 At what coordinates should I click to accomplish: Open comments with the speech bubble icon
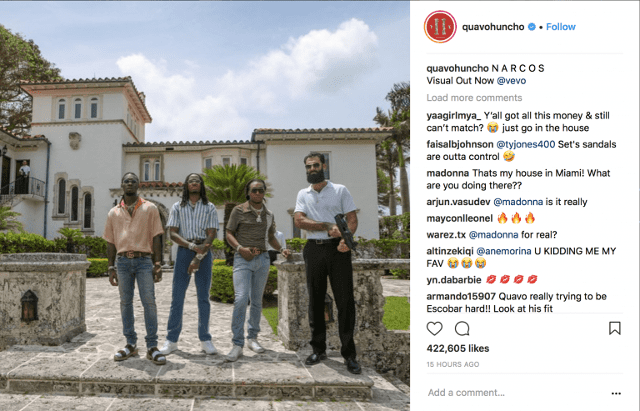click(x=462, y=329)
